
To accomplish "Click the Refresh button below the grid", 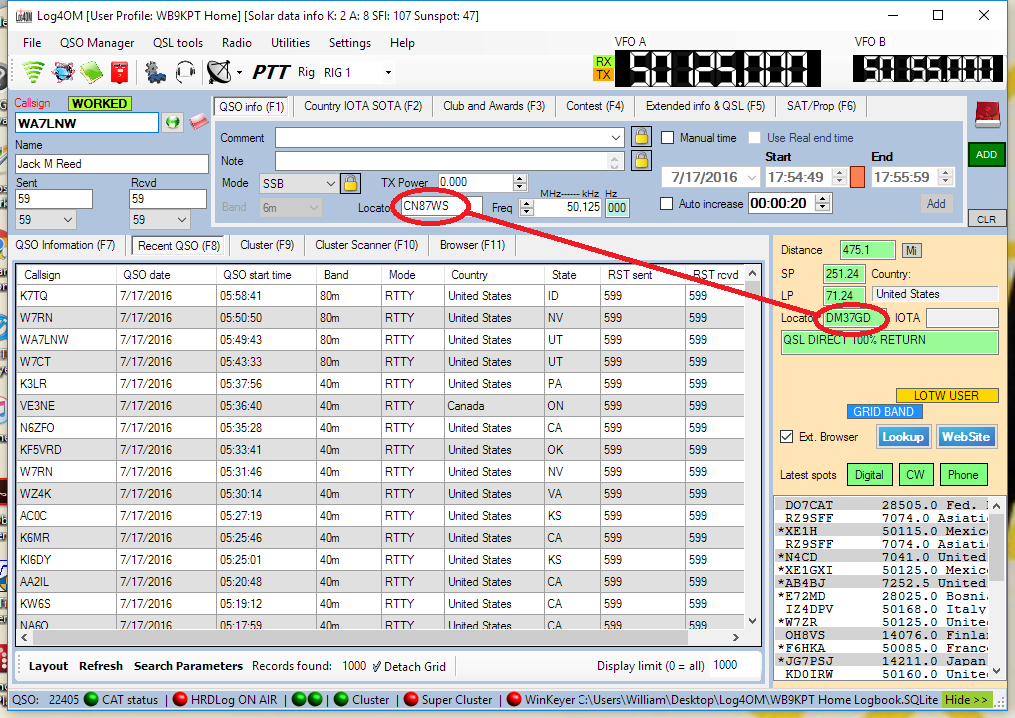I will coord(101,666).
